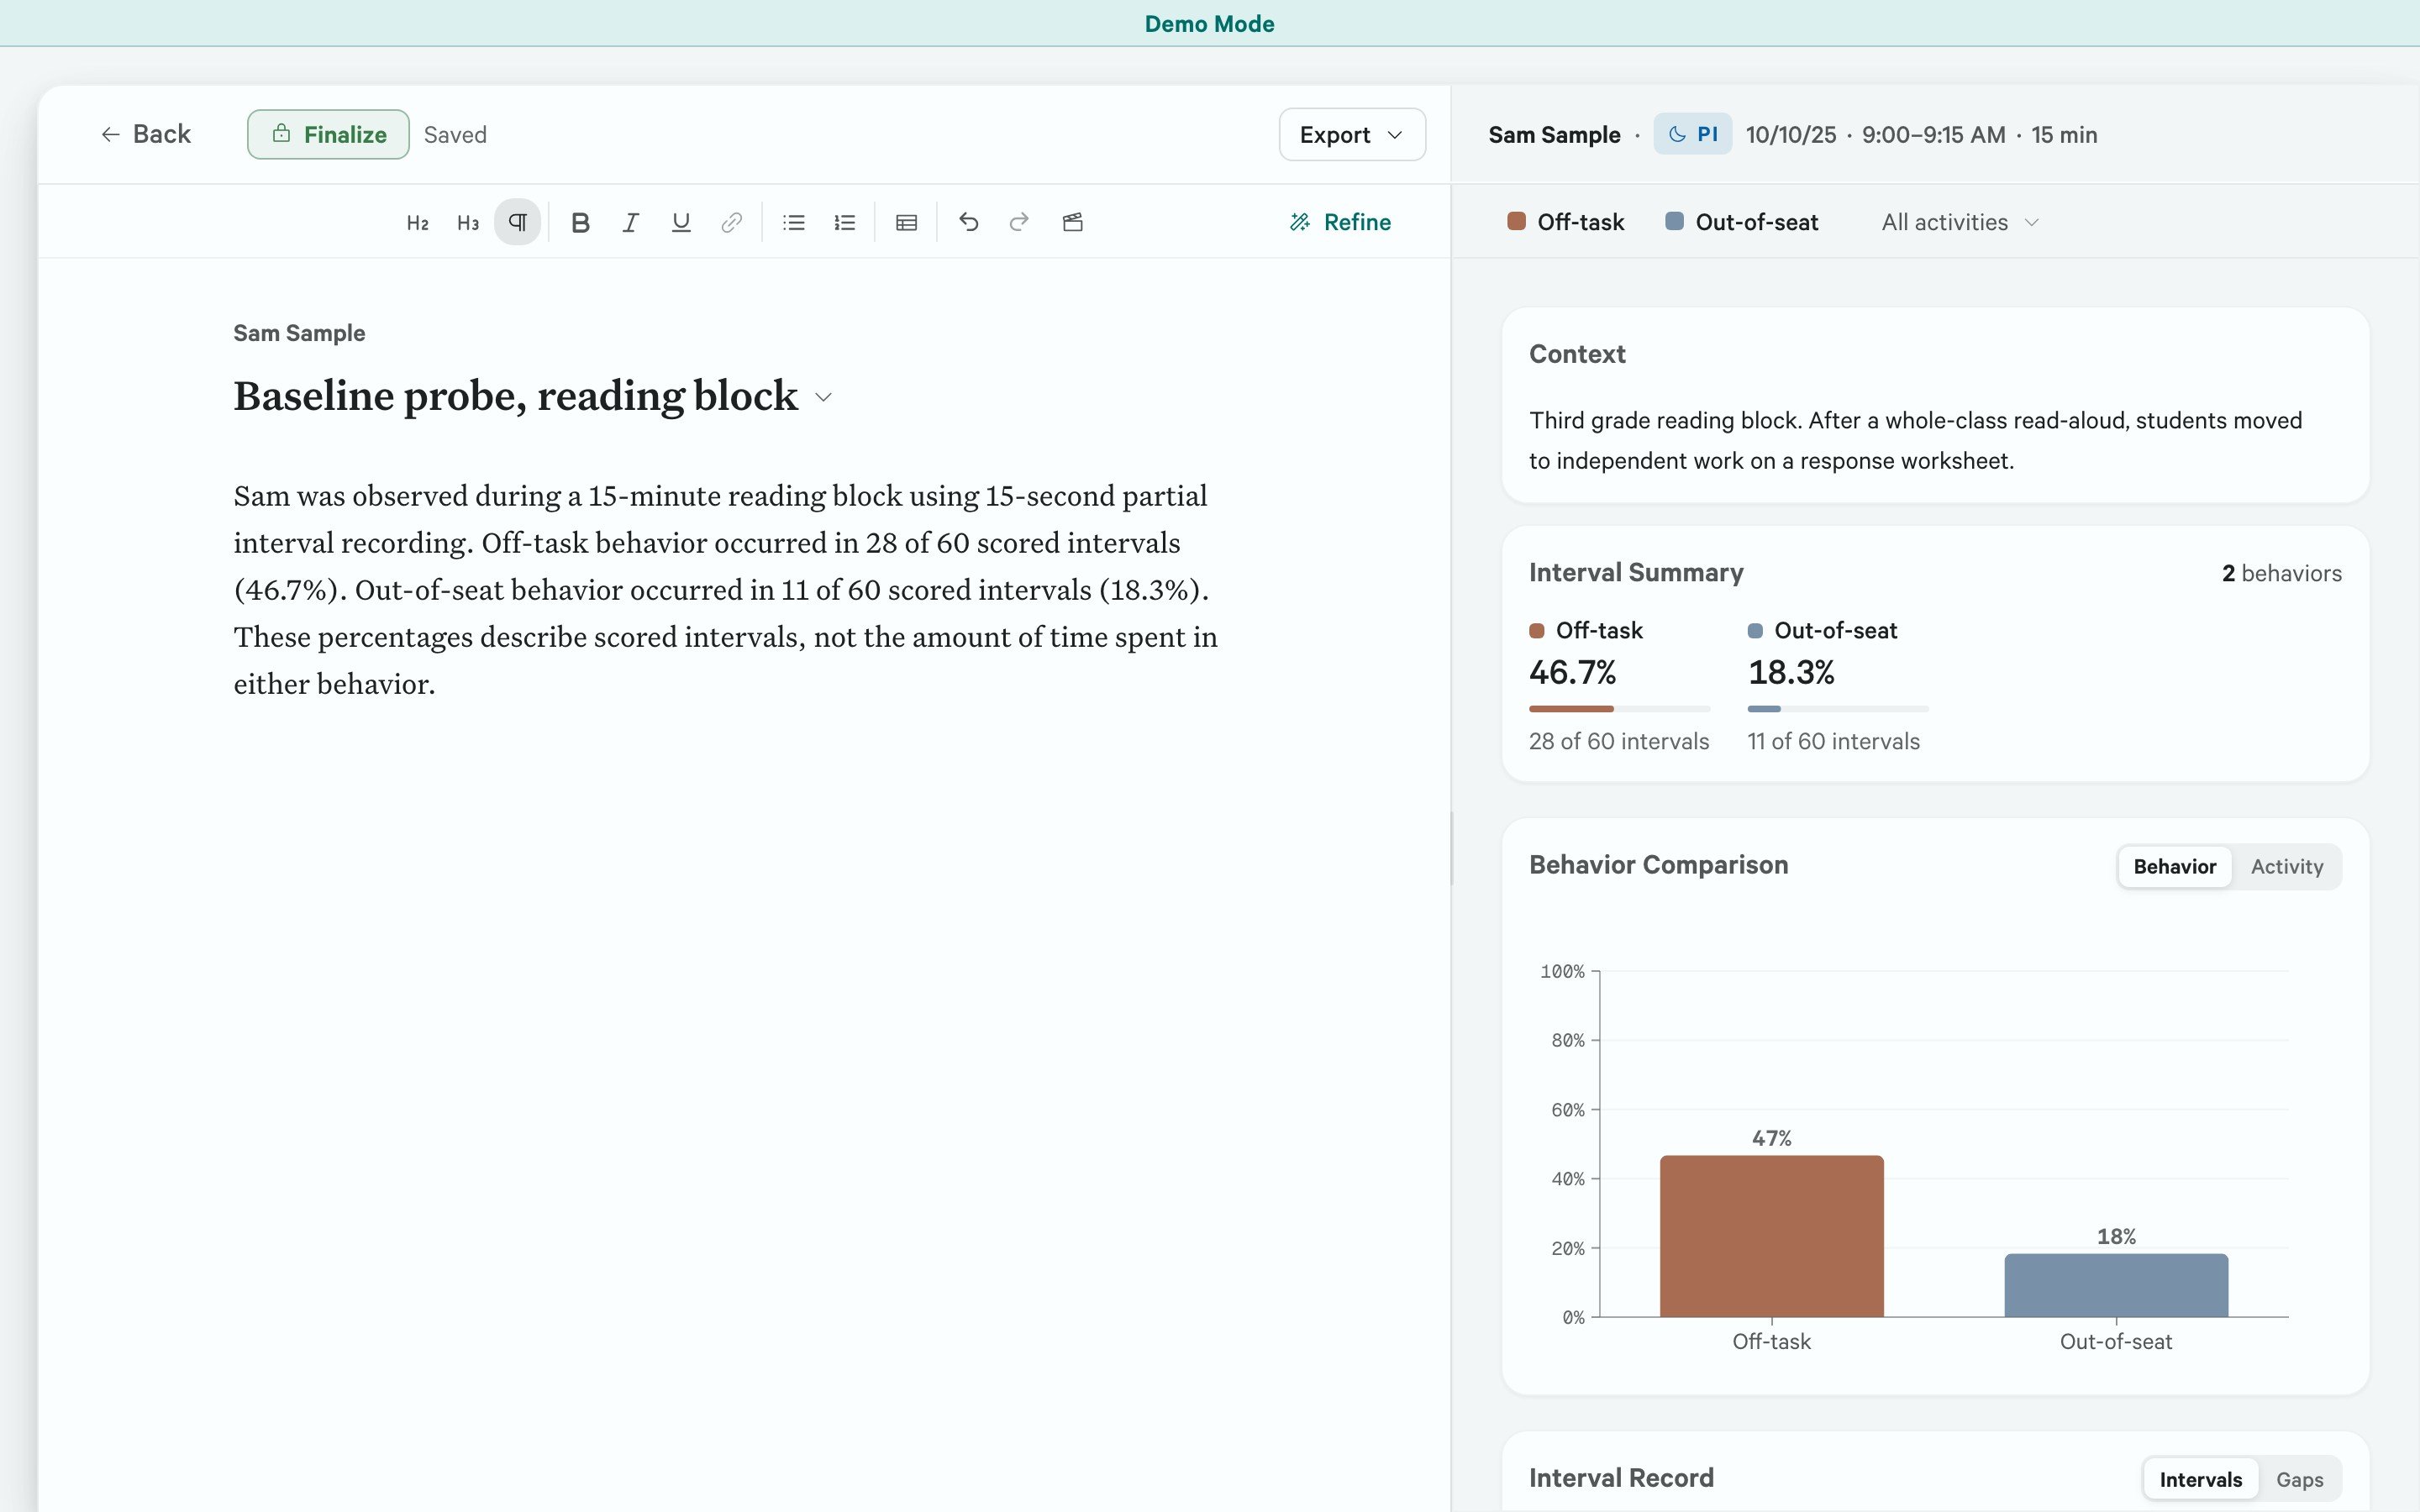Click the PI recording type badge
The height and width of the screenshot is (1512, 2420).
1692,134
